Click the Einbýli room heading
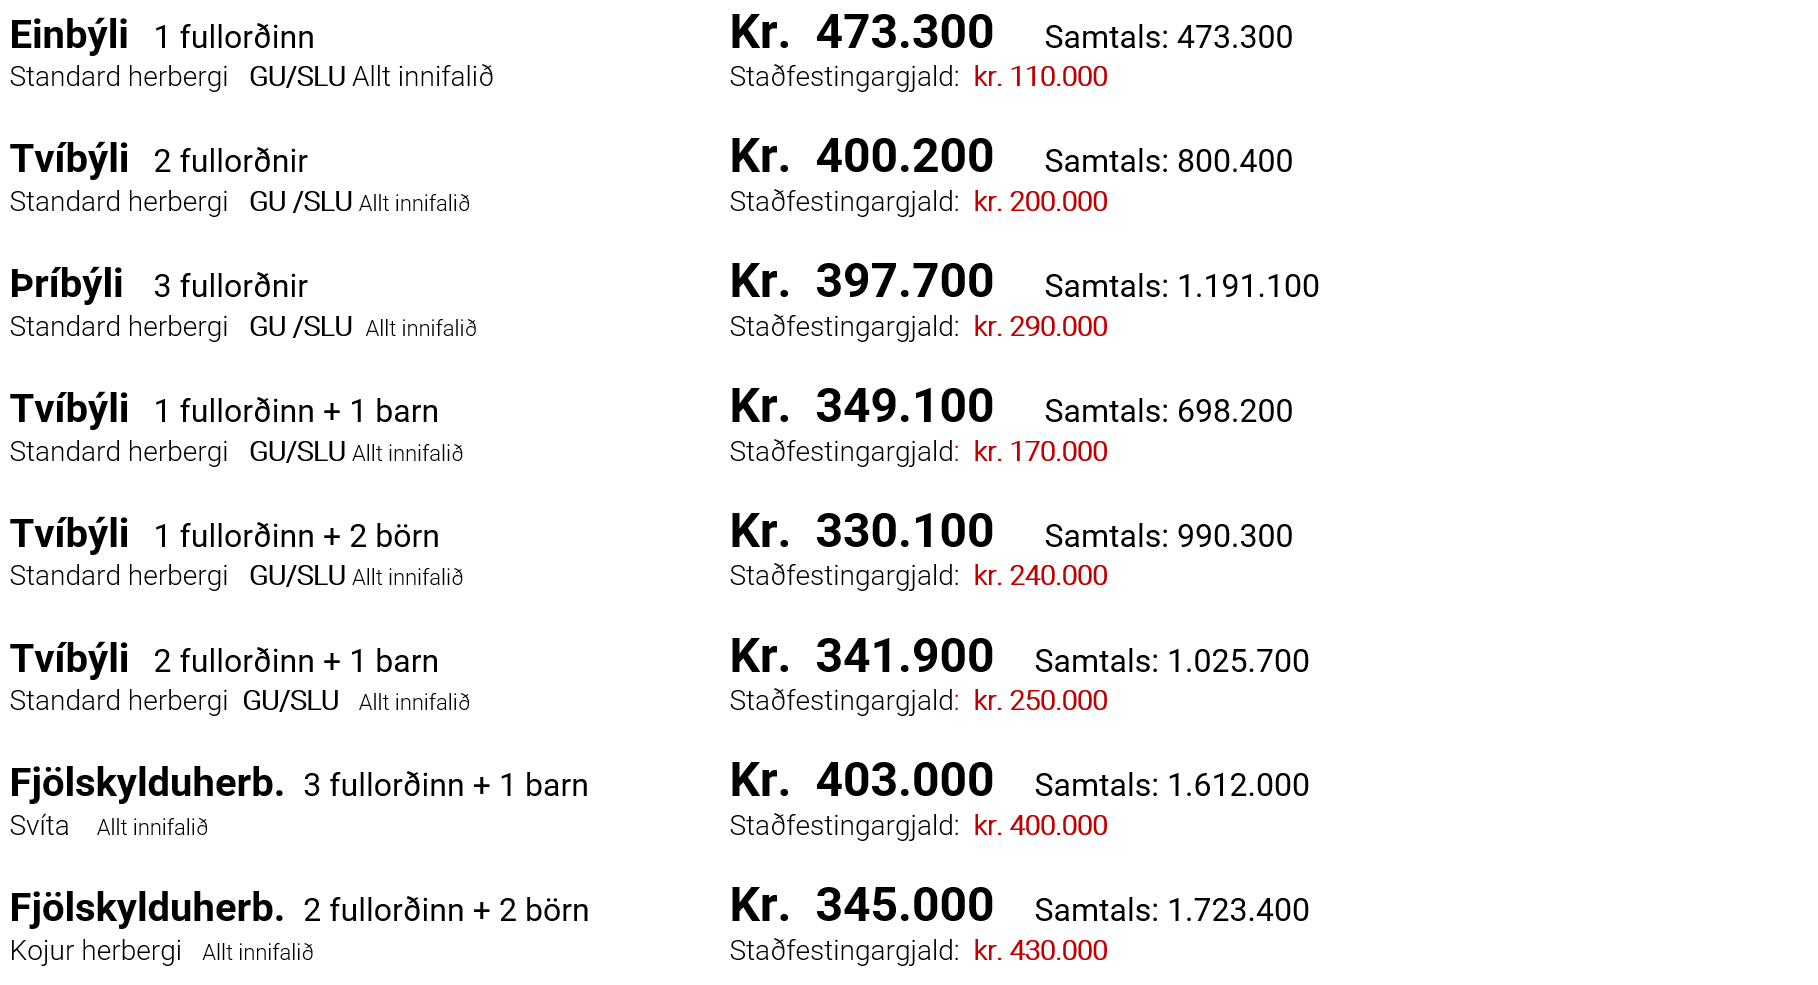Screen dimensions: 1818x985 point(69,35)
